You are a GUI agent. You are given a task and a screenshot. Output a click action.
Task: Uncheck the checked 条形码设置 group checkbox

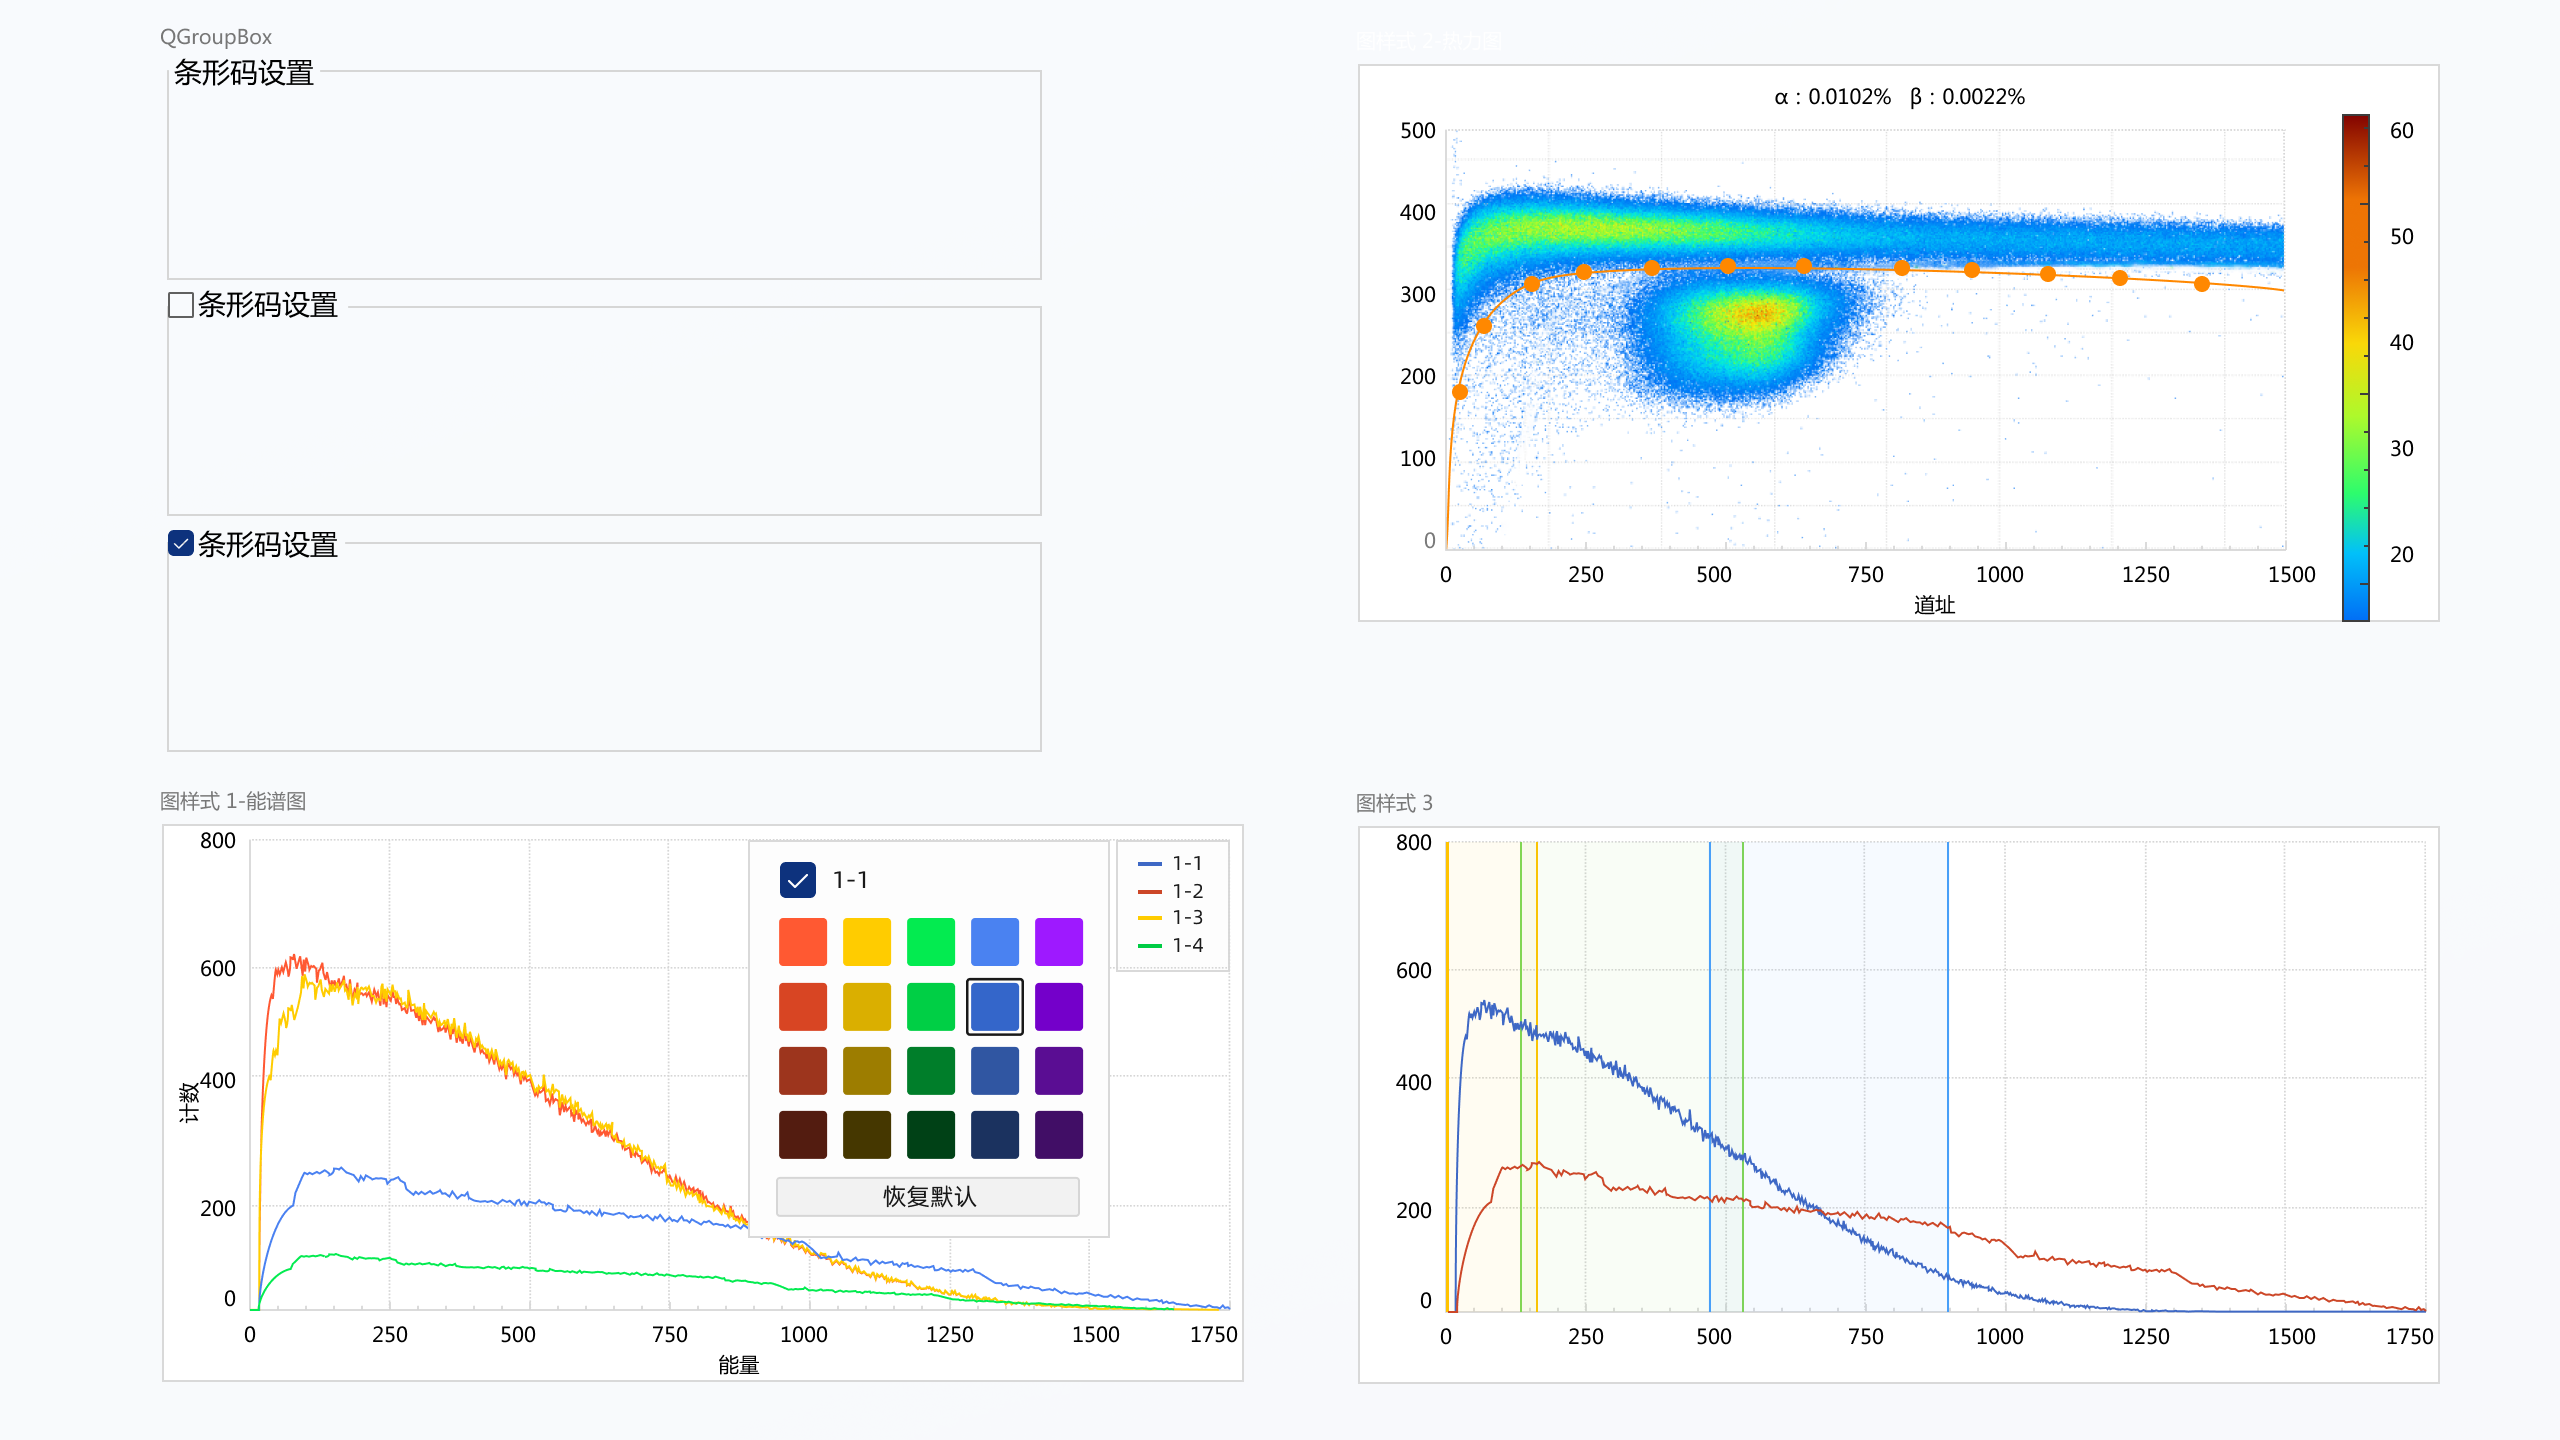pos(181,544)
